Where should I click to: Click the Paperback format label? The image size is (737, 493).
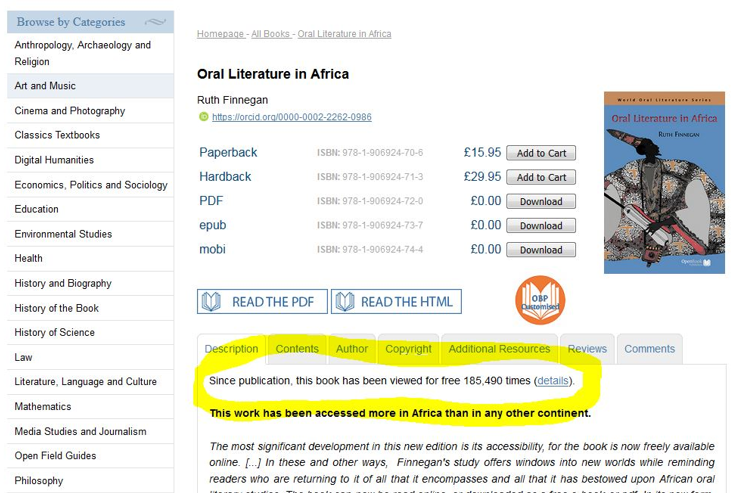coord(228,153)
